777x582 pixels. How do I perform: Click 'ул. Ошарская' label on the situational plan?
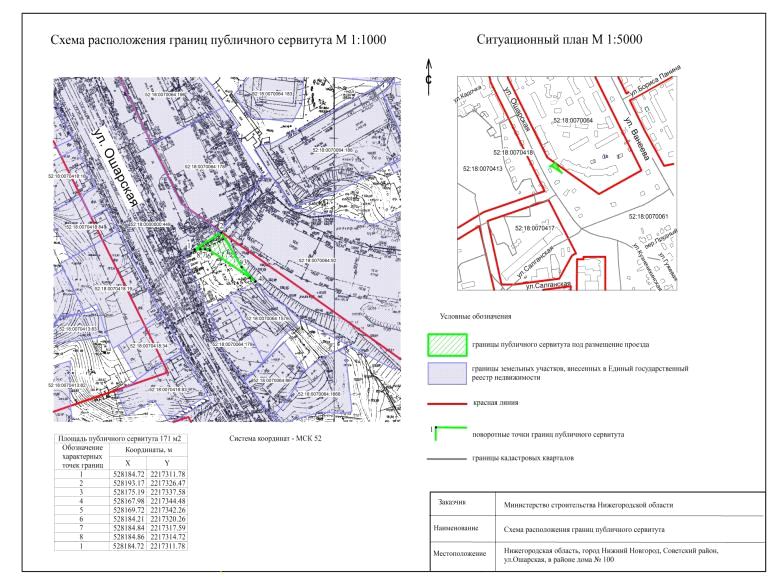[x=517, y=110]
